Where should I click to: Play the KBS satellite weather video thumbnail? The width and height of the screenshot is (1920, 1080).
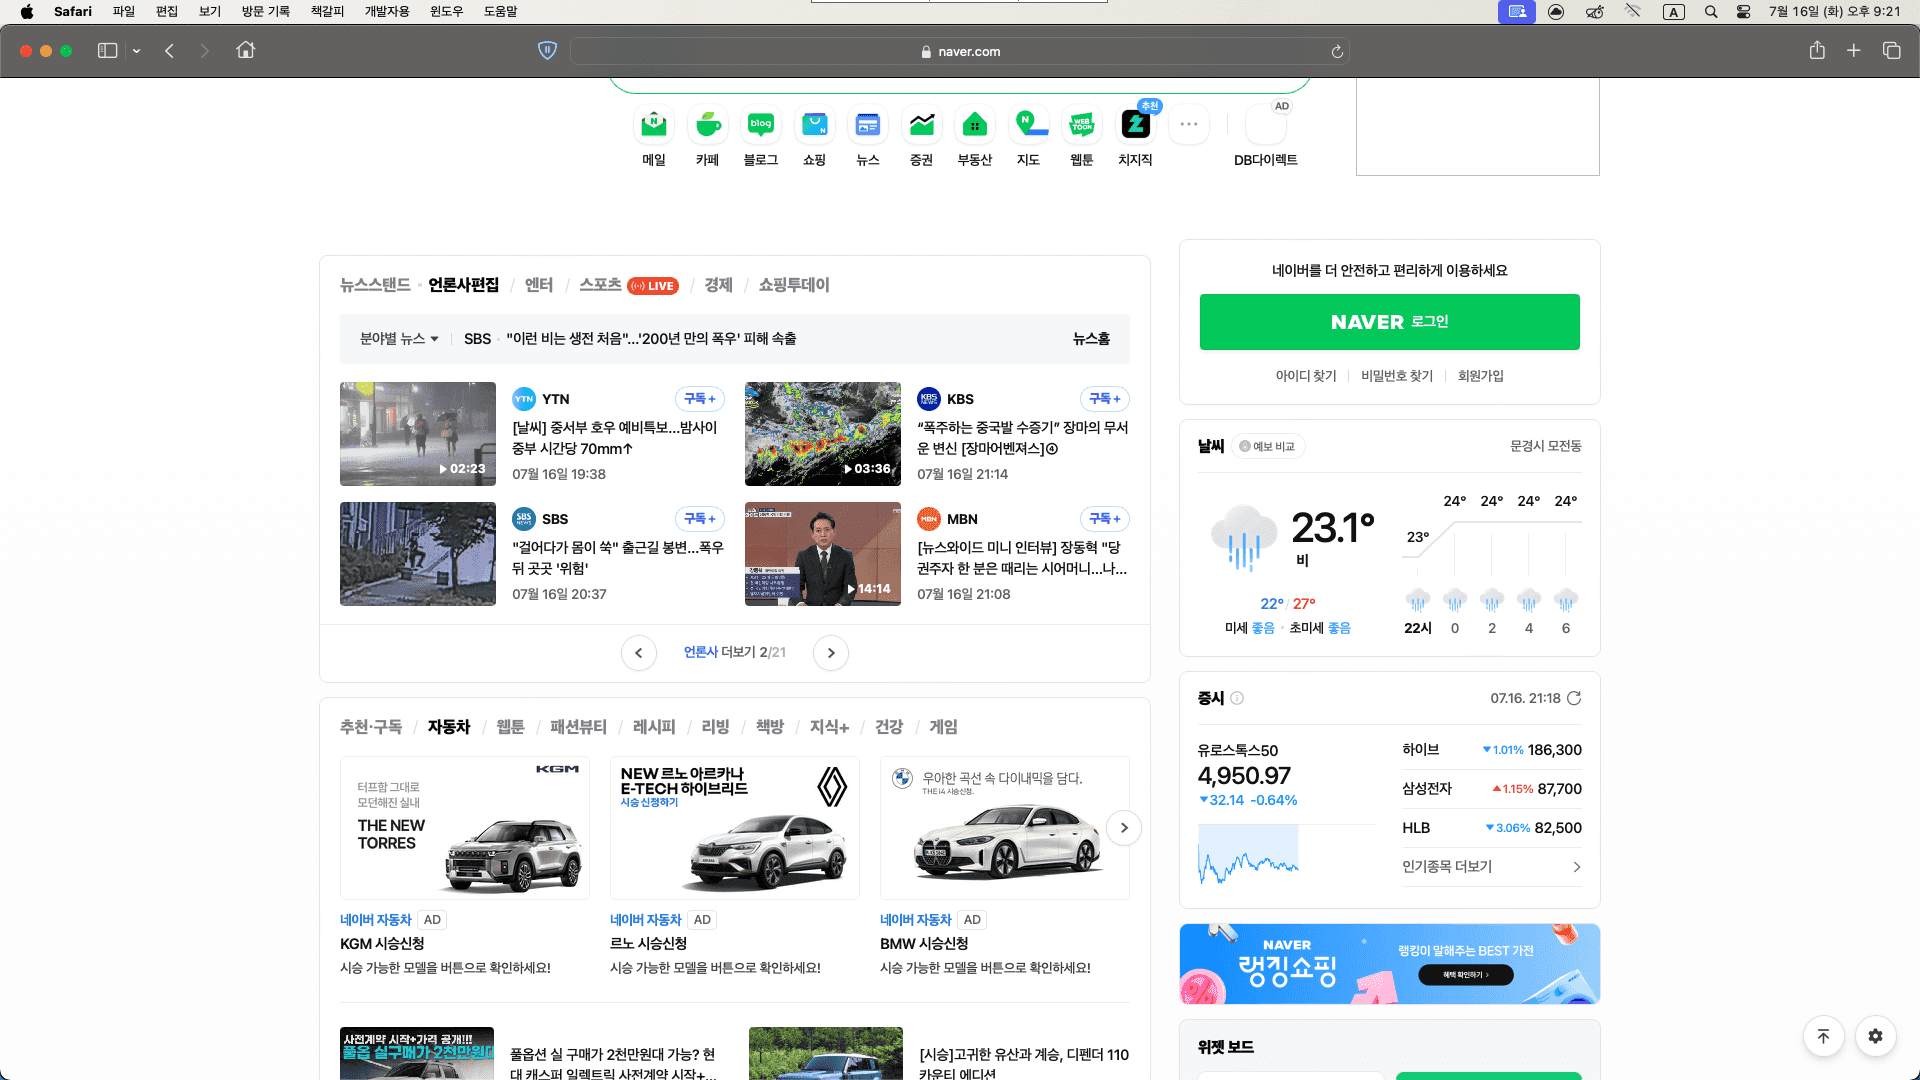[822, 434]
